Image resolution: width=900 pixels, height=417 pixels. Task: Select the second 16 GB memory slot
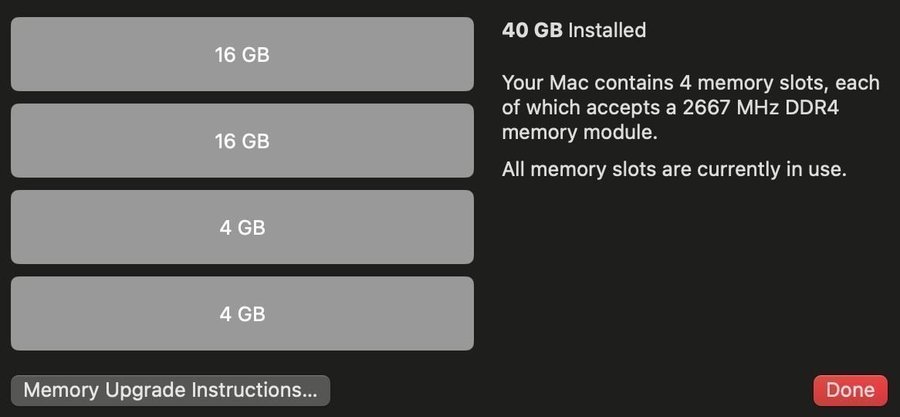point(242,141)
